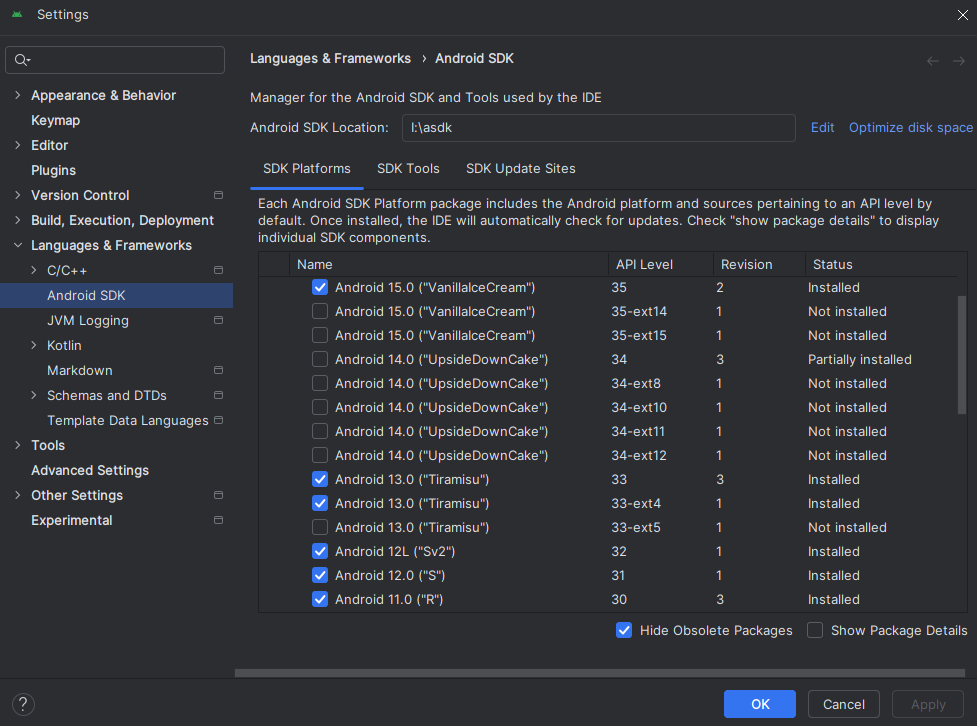Open help with the question mark icon
977x726 pixels.
(x=23, y=704)
